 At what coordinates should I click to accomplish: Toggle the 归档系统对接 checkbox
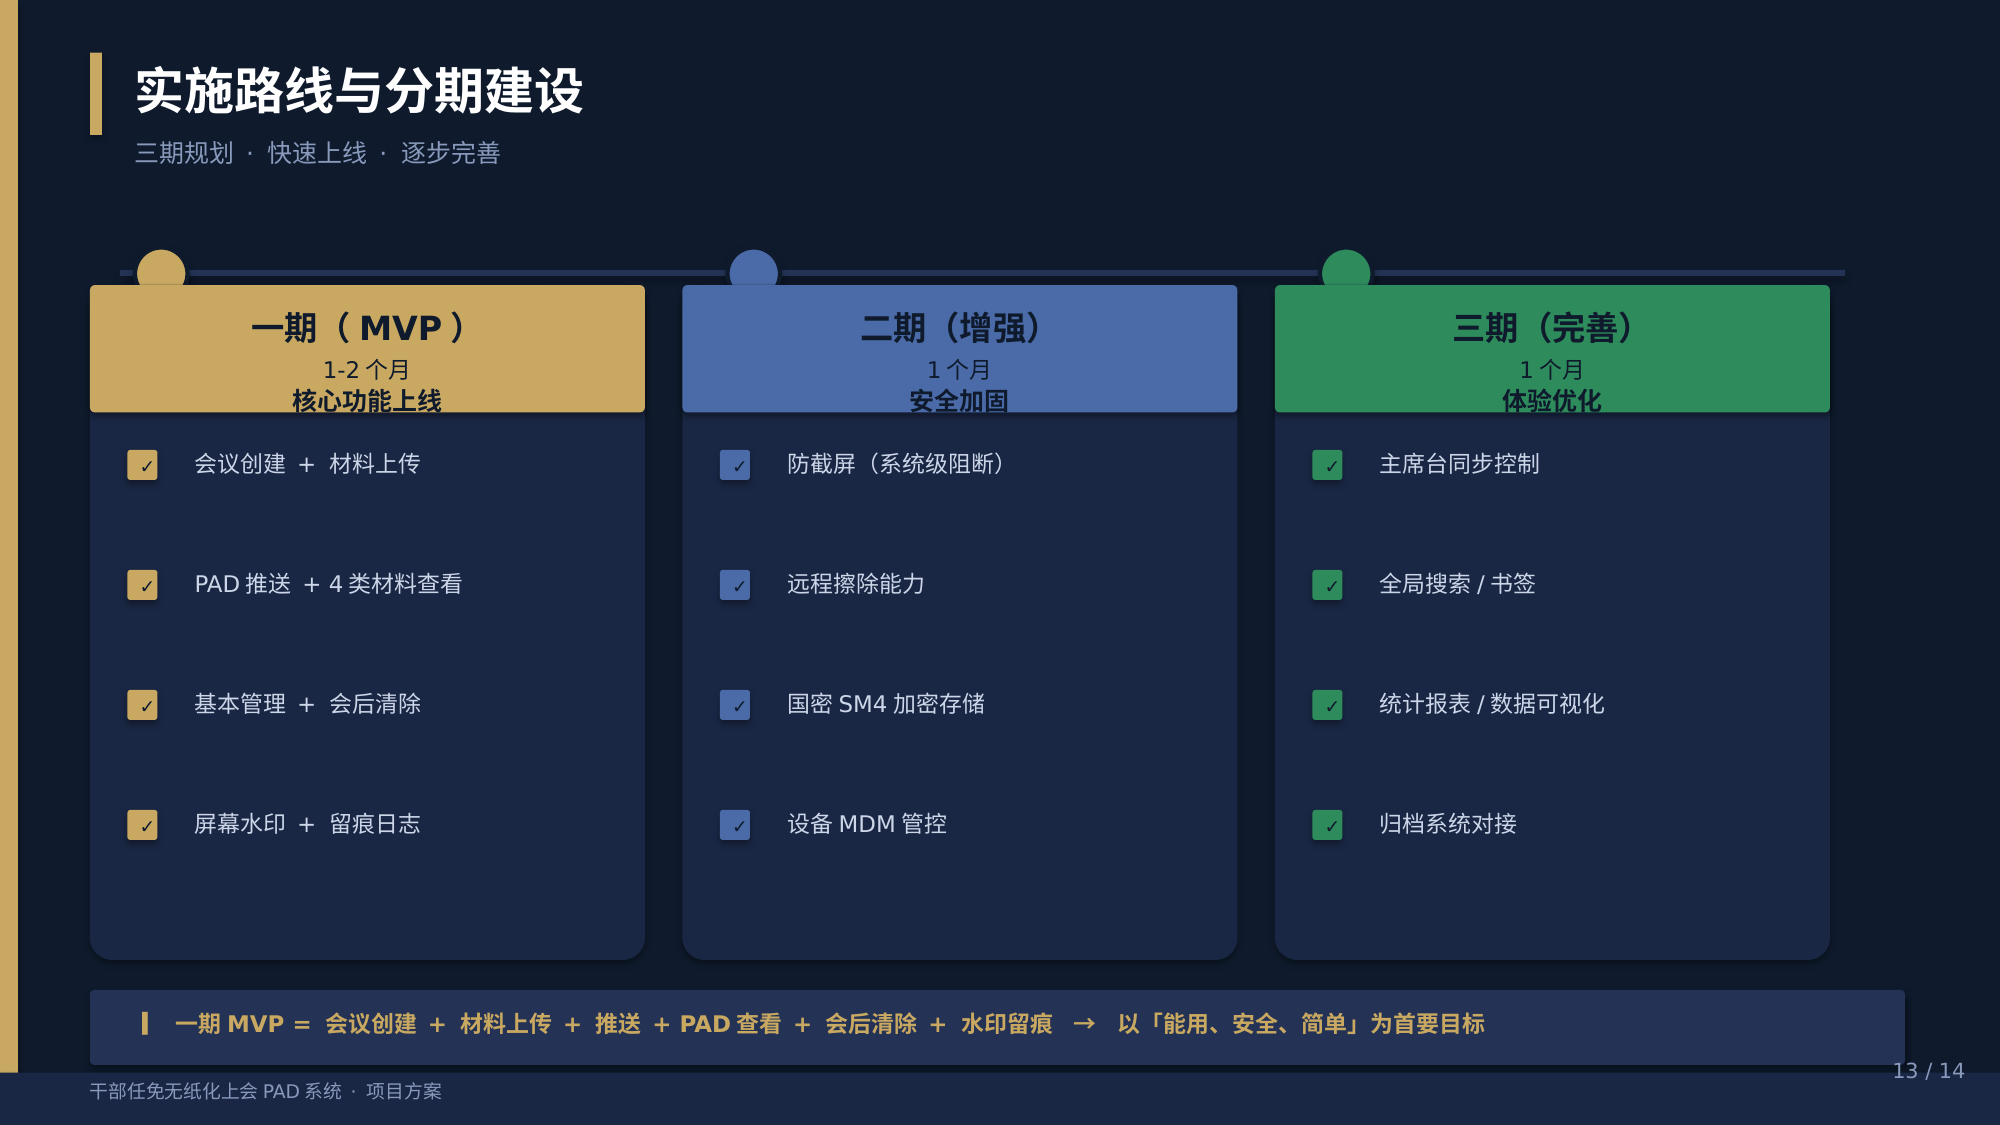(x=1327, y=825)
